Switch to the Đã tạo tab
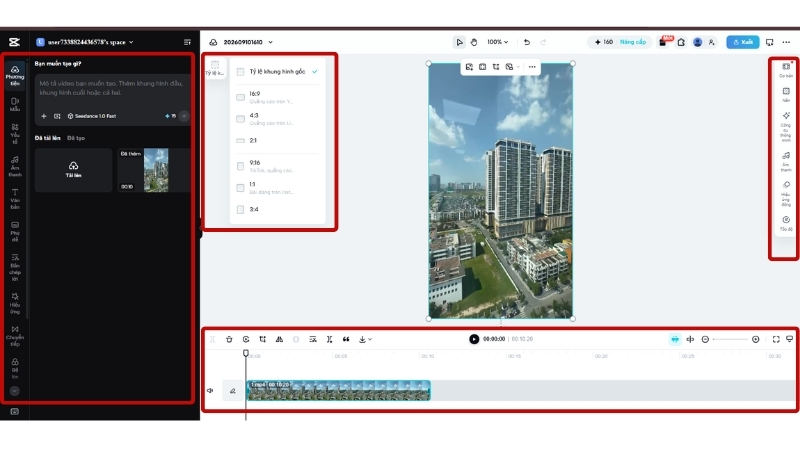Screen dimensions: 800x450 click(x=76, y=138)
